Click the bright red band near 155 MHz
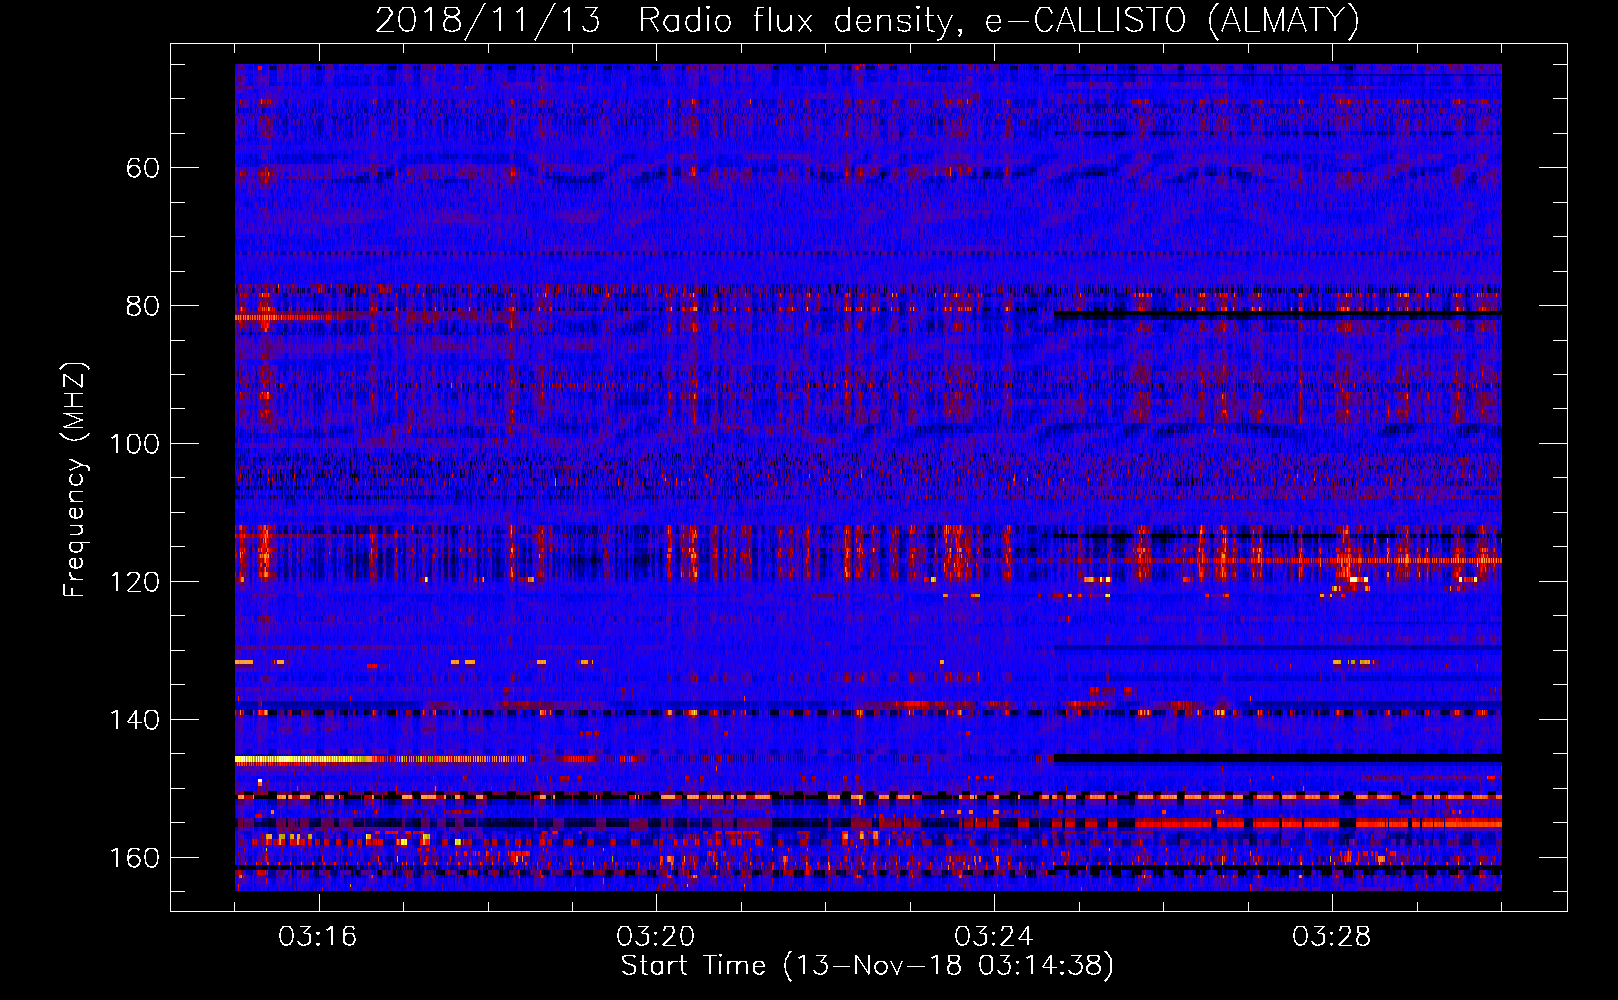Screen dimensions: 1618x1000 point(1318,823)
